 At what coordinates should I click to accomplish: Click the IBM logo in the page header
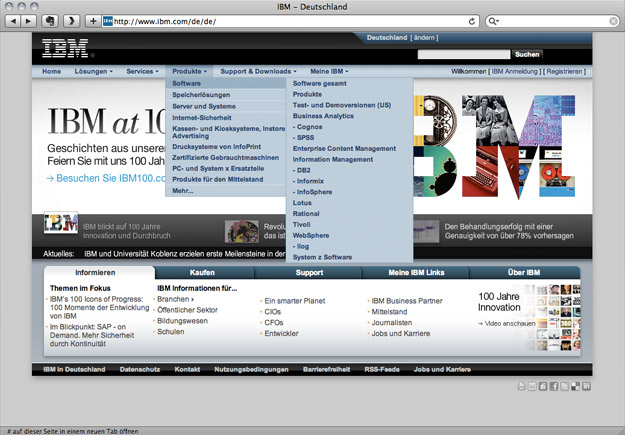[65, 48]
